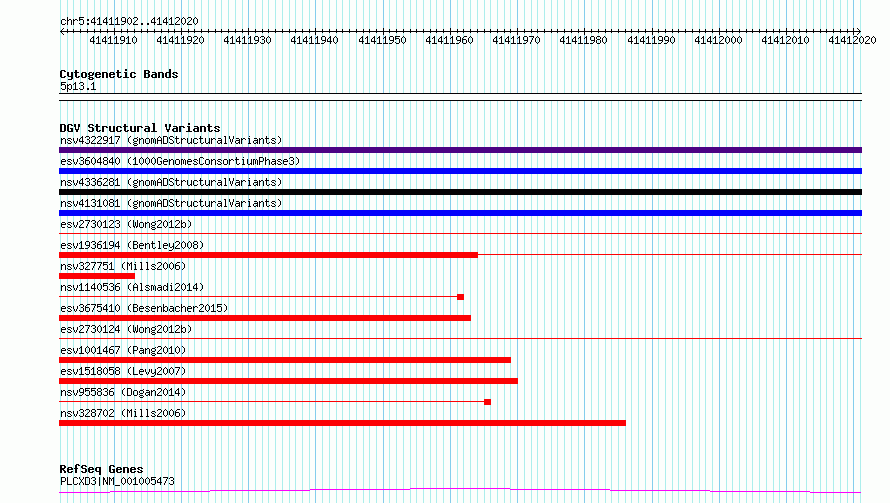Click the long red nsv328702 variant bar
This screenshot has width=890, height=503.
coord(342,423)
